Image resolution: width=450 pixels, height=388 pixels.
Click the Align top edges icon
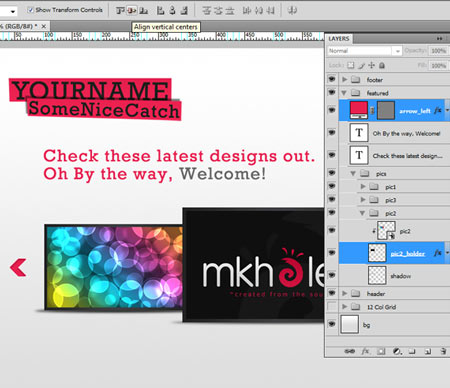pos(120,11)
